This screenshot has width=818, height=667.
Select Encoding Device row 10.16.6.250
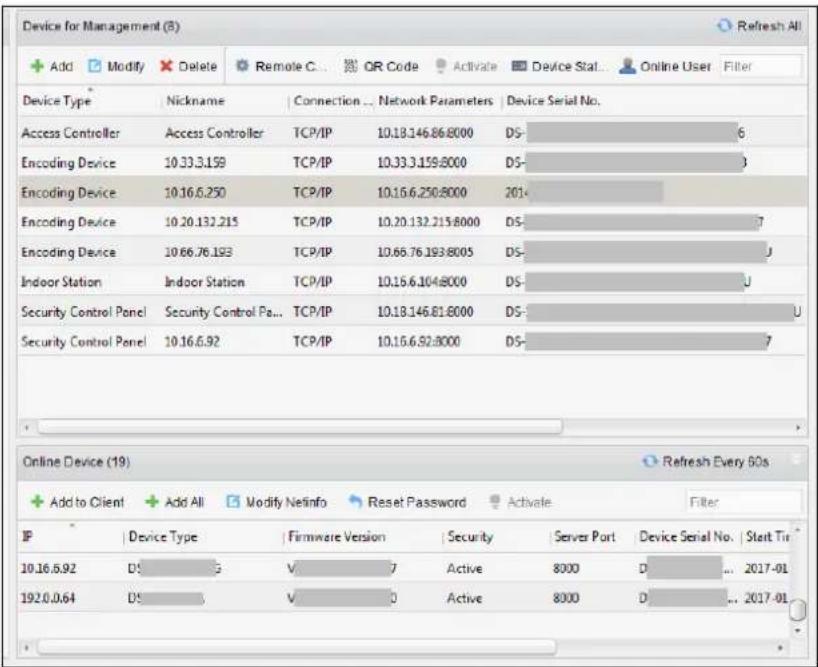click(412, 192)
